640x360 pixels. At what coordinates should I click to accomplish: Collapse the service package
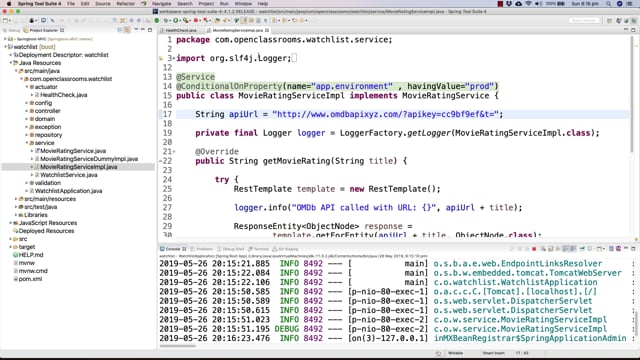click(x=27, y=143)
